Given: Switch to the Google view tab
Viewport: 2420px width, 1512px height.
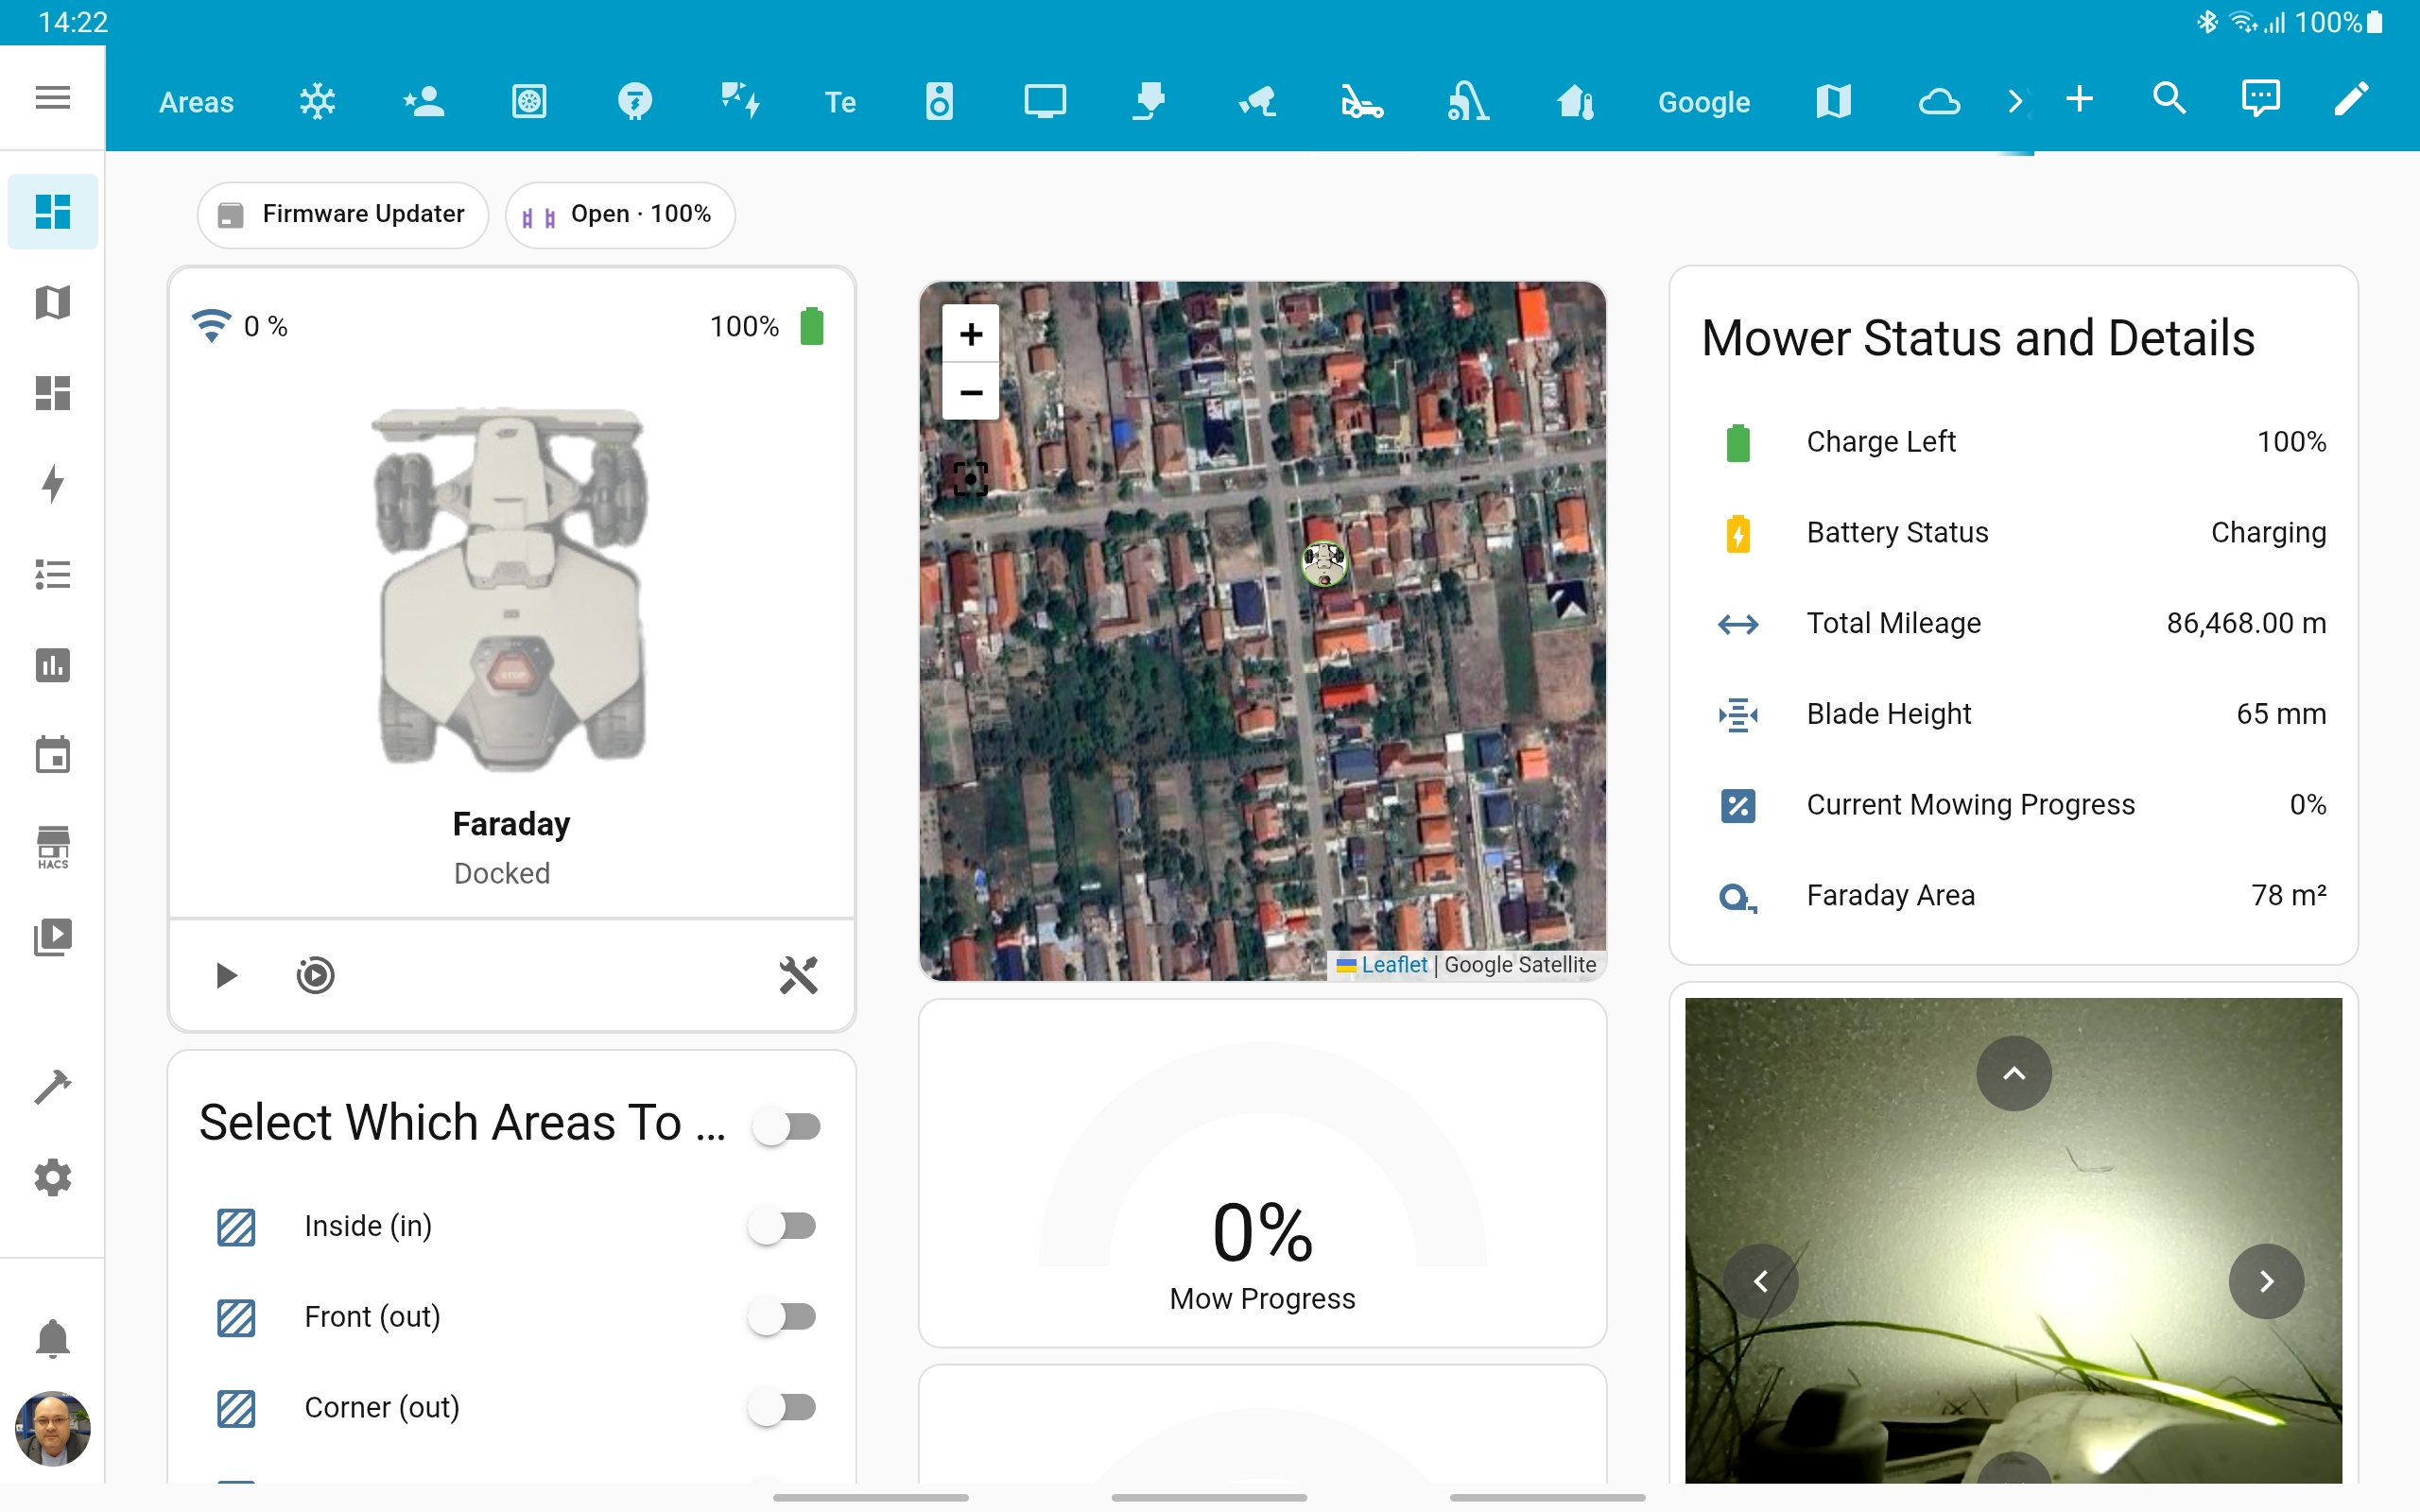Looking at the screenshot, I should [x=1703, y=101].
